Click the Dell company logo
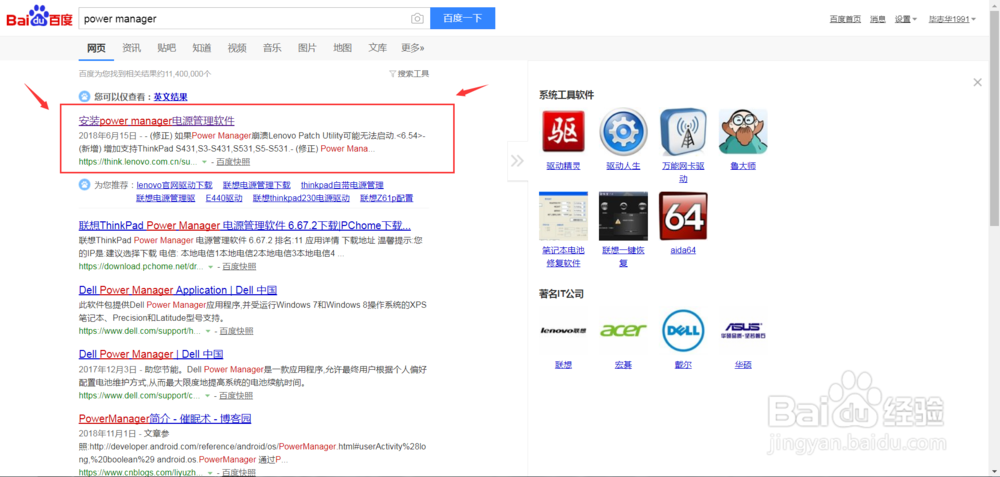 (x=683, y=330)
